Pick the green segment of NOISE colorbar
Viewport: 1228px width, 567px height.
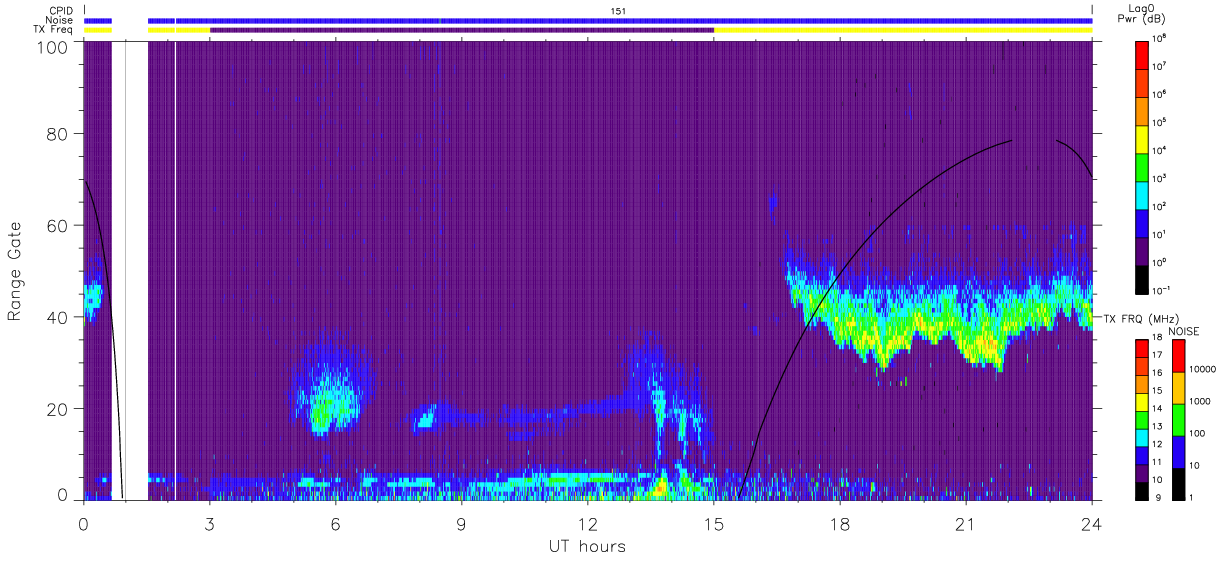(1178, 419)
